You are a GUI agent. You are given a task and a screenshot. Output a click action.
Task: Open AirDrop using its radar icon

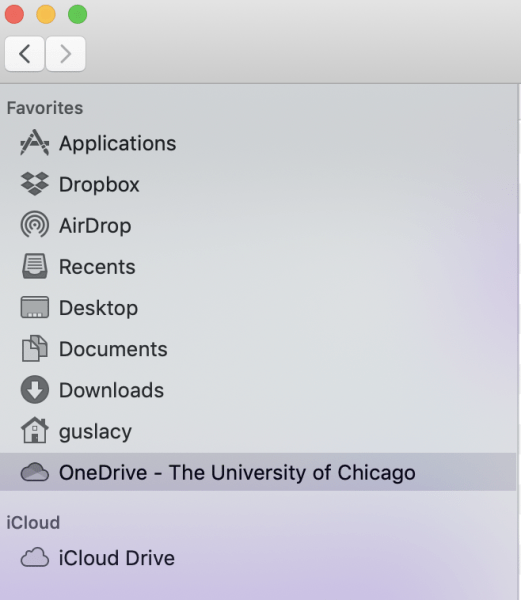[34, 225]
